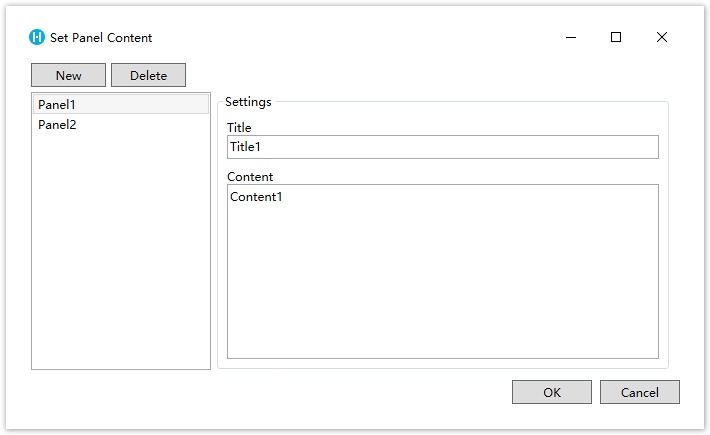Click the Content1 text in Content box
The width and height of the screenshot is (710, 435).
tap(256, 196)
